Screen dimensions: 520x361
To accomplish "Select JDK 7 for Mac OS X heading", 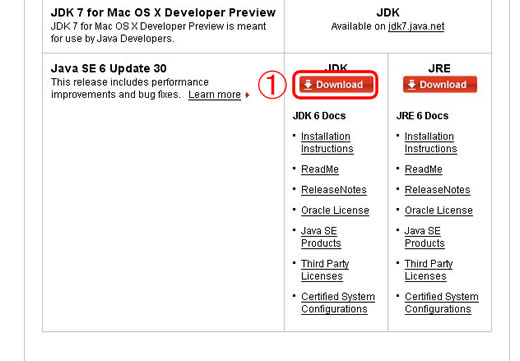I will [x=163, y=13].
